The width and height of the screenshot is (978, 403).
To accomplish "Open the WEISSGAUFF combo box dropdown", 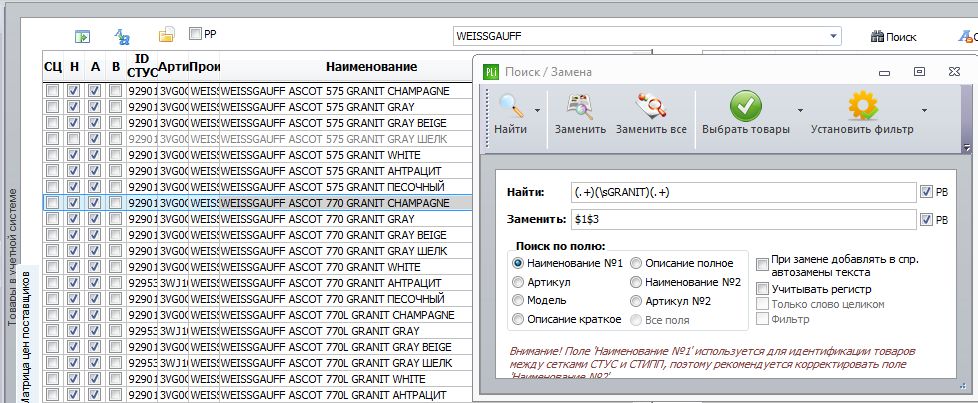I will (x=833, y=36).
